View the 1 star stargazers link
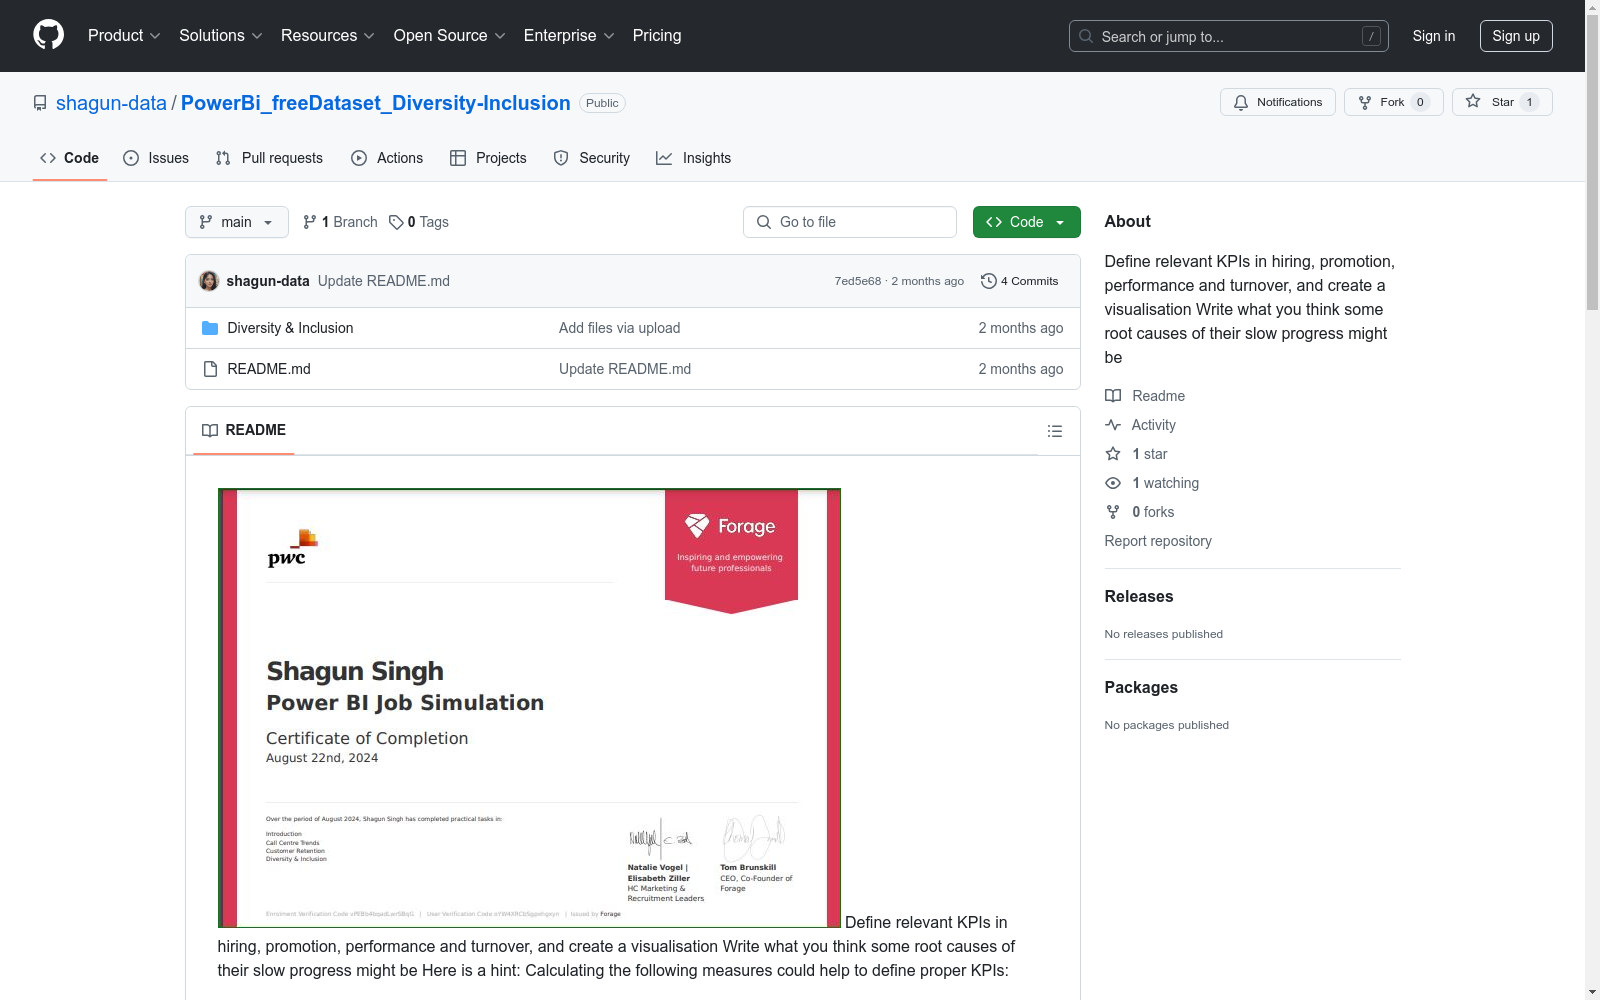1600x1000 pixels. tap(1136, 454)
